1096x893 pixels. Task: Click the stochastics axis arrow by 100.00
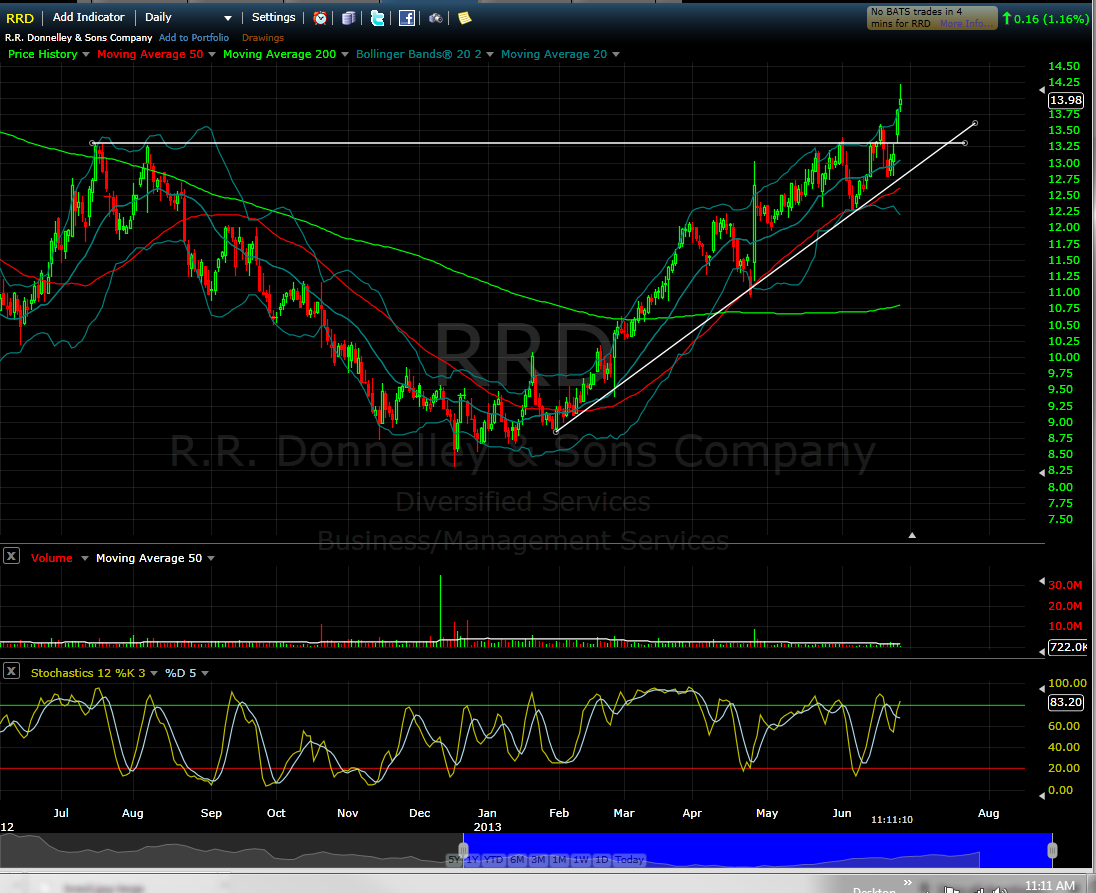tap(1041, 688)
